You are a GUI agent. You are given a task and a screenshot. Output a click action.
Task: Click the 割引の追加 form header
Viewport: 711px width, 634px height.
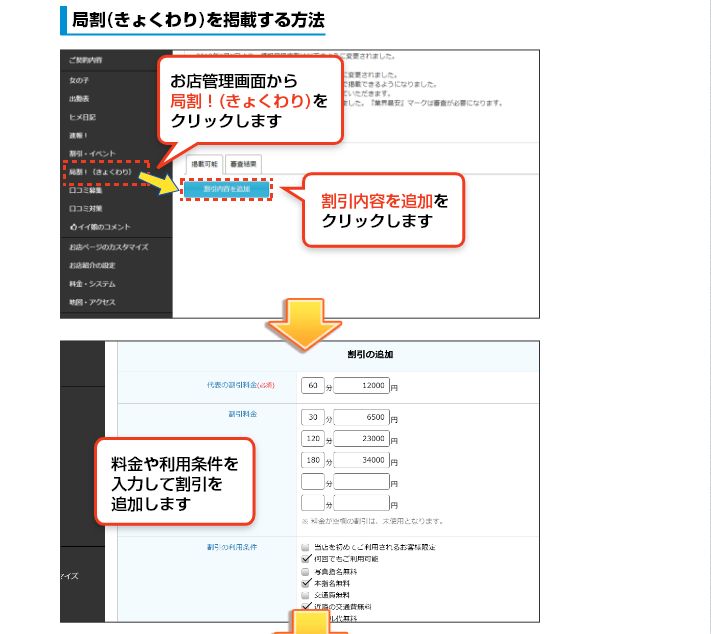point(370,354)
